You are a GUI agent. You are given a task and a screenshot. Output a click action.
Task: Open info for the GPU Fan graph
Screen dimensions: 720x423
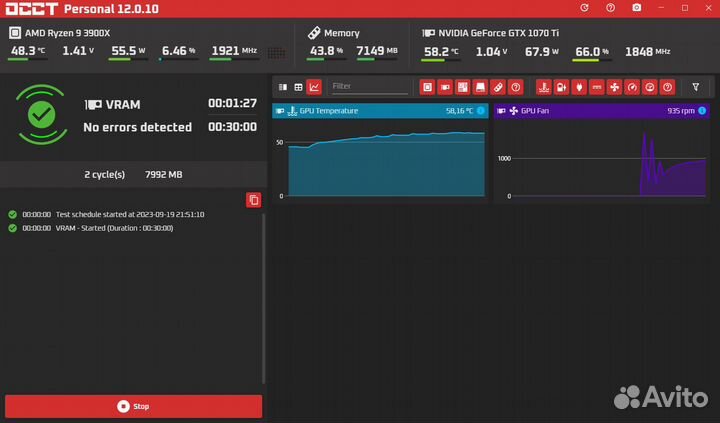click(702, 111)
